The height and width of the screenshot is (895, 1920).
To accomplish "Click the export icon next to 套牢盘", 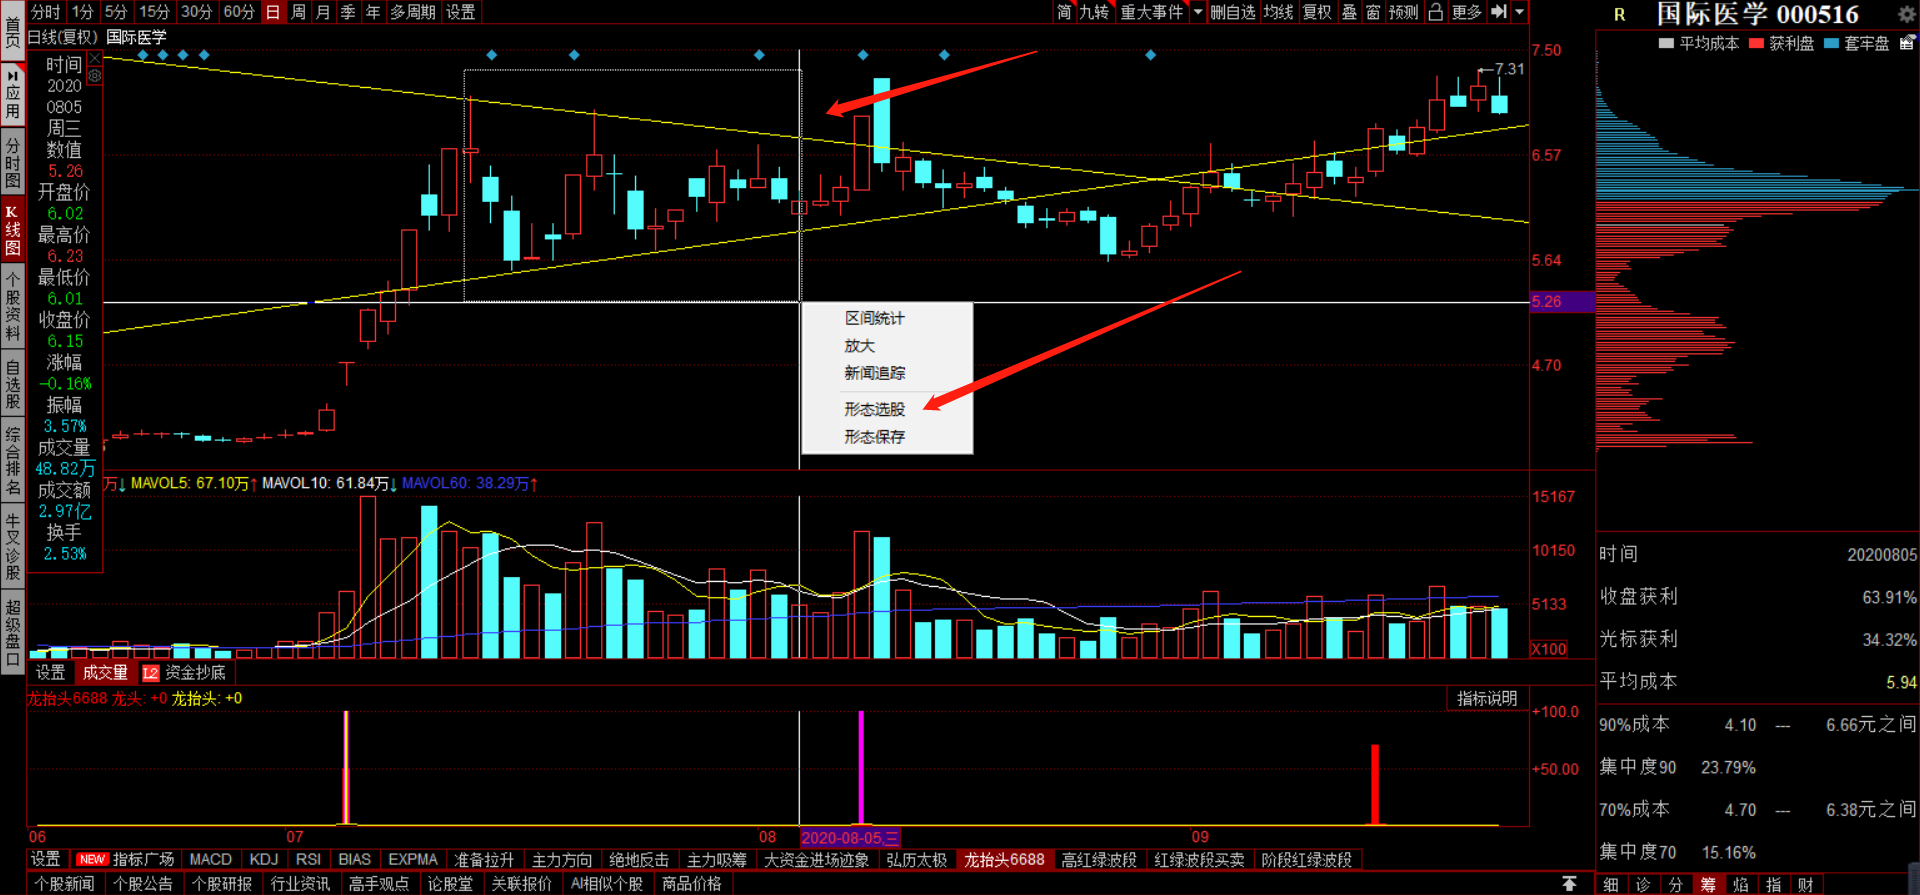I will click(1907, 43).
